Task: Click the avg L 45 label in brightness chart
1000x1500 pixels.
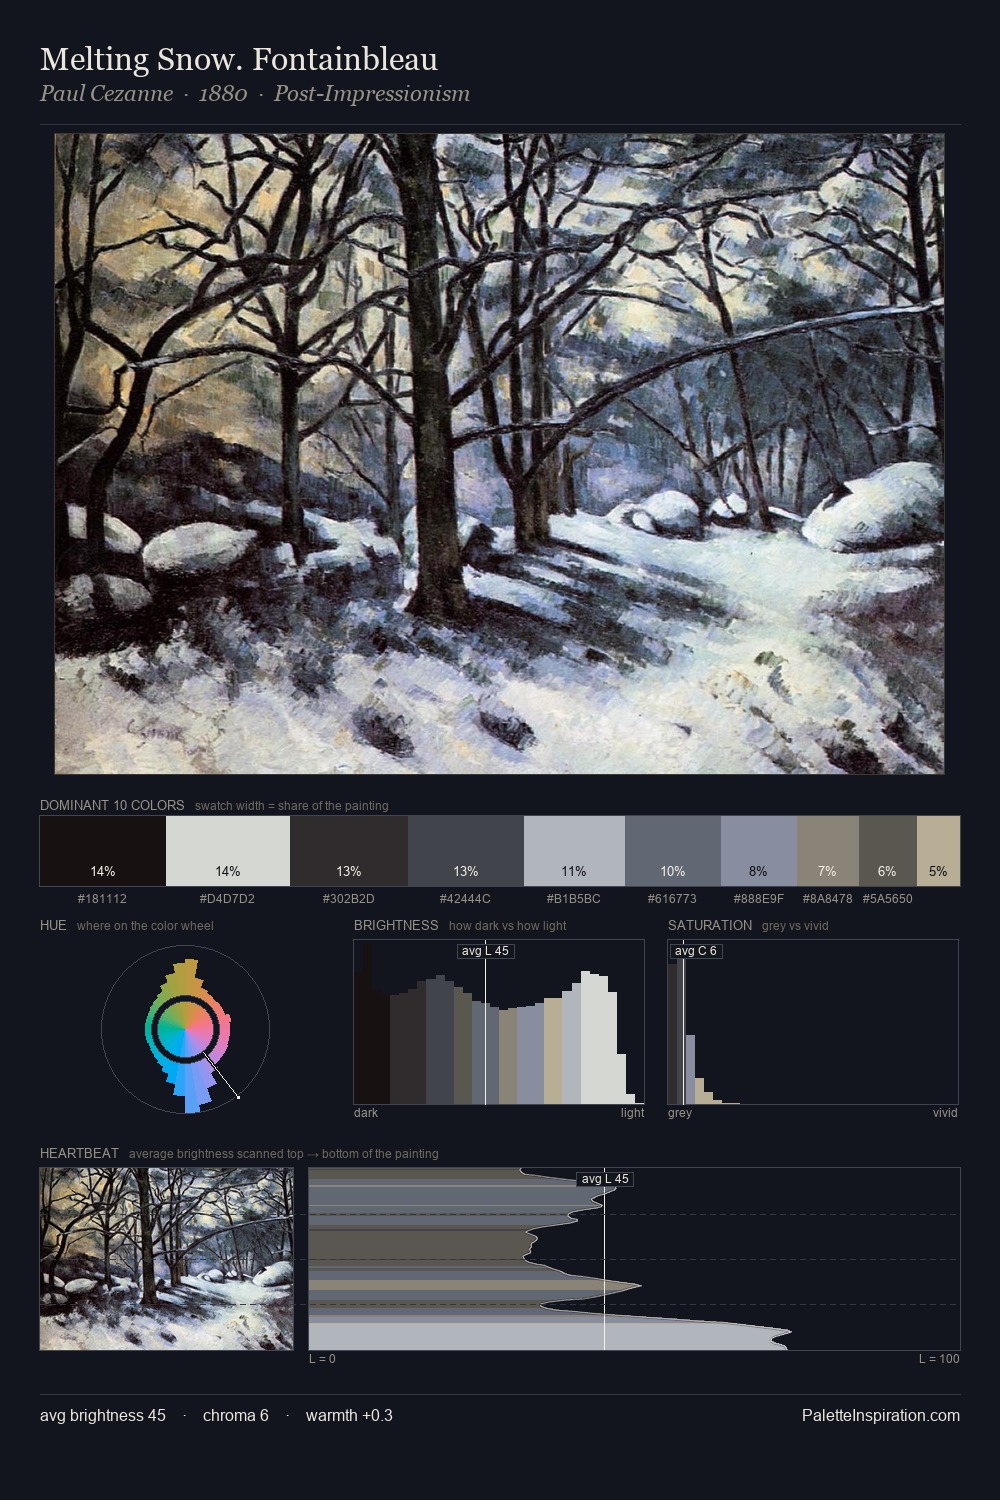Action: point(485,951)
